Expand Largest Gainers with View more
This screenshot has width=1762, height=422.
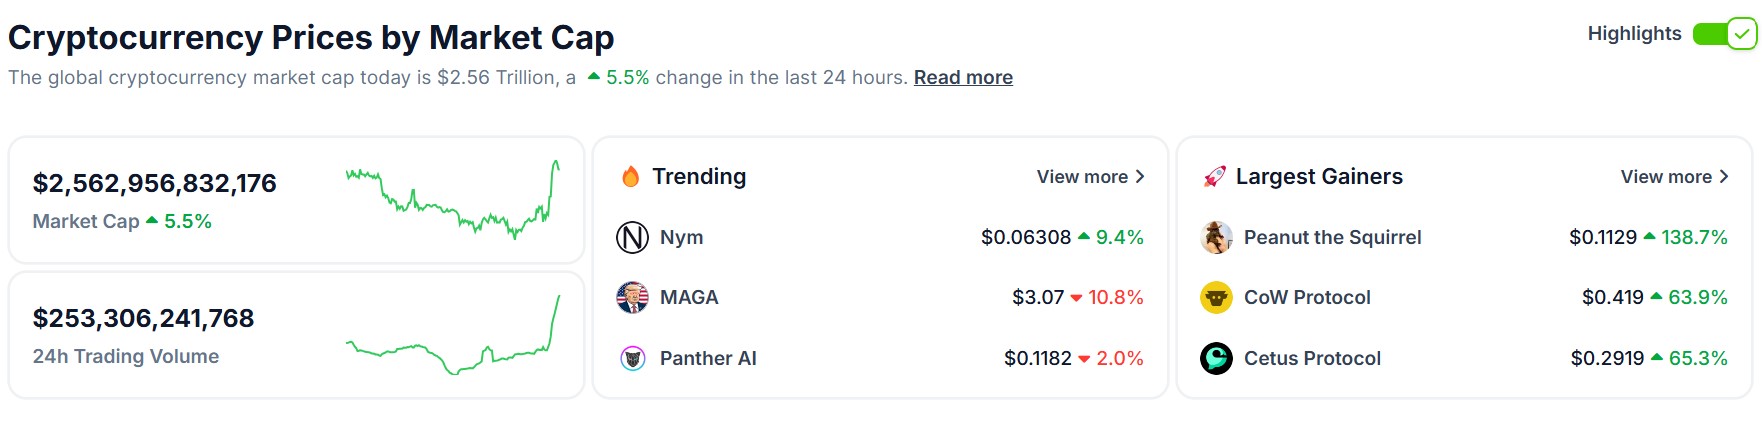pyautogui.click(x=1674, y=177)
